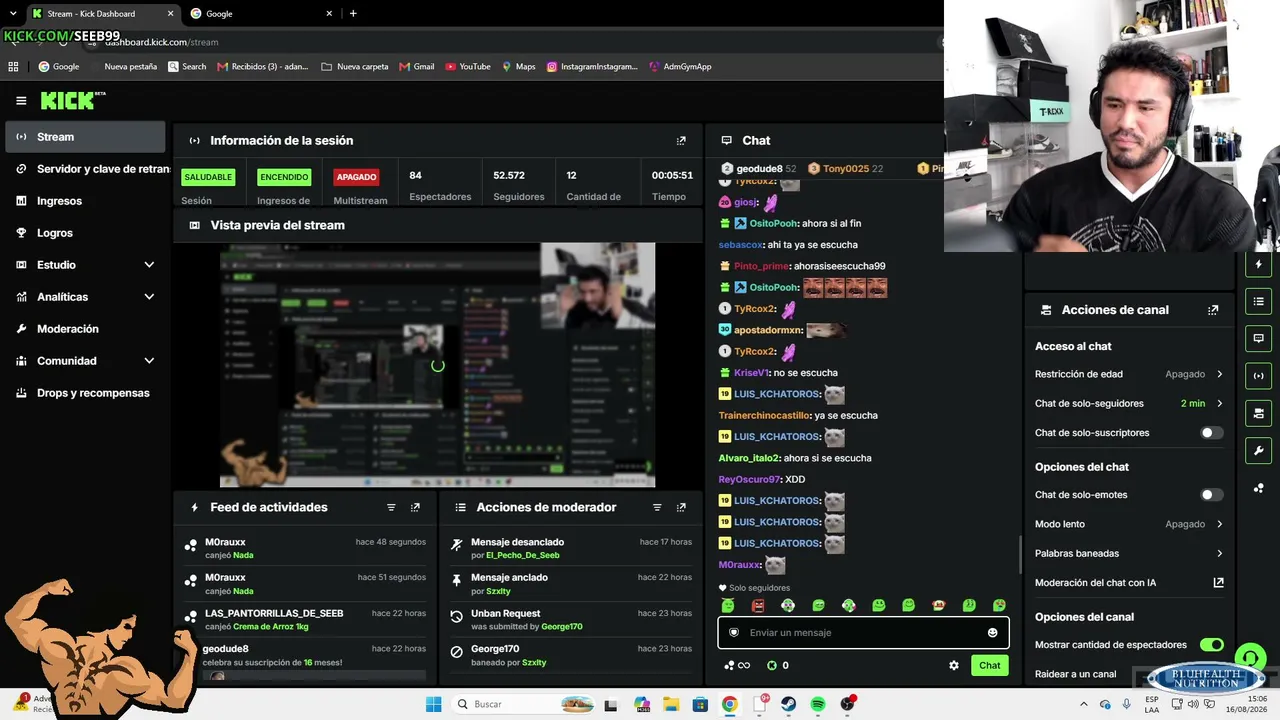Click the Kick logo
The image size is (1280, 720).
[72, 100]
